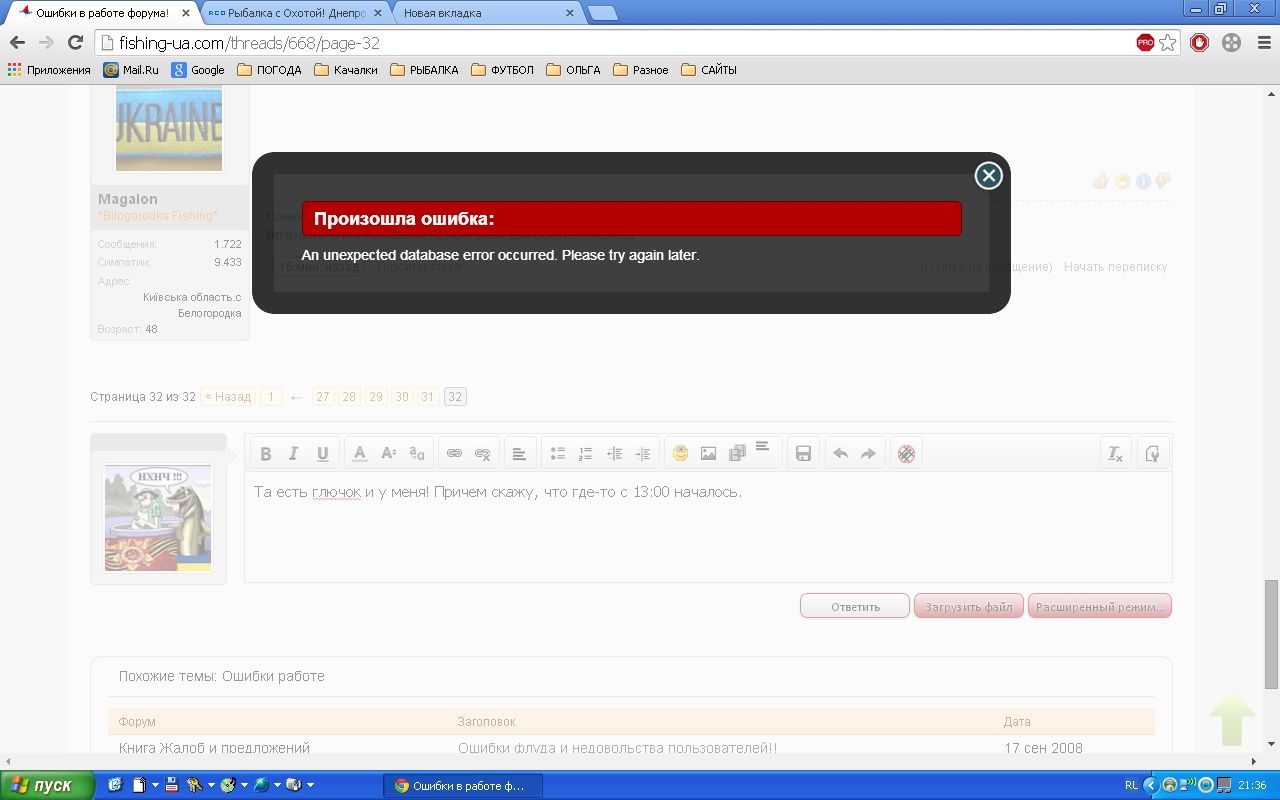Viewport: 1280px width, 800px height.
Task: Go to page 31 of thread
Action: click(428, 397)
